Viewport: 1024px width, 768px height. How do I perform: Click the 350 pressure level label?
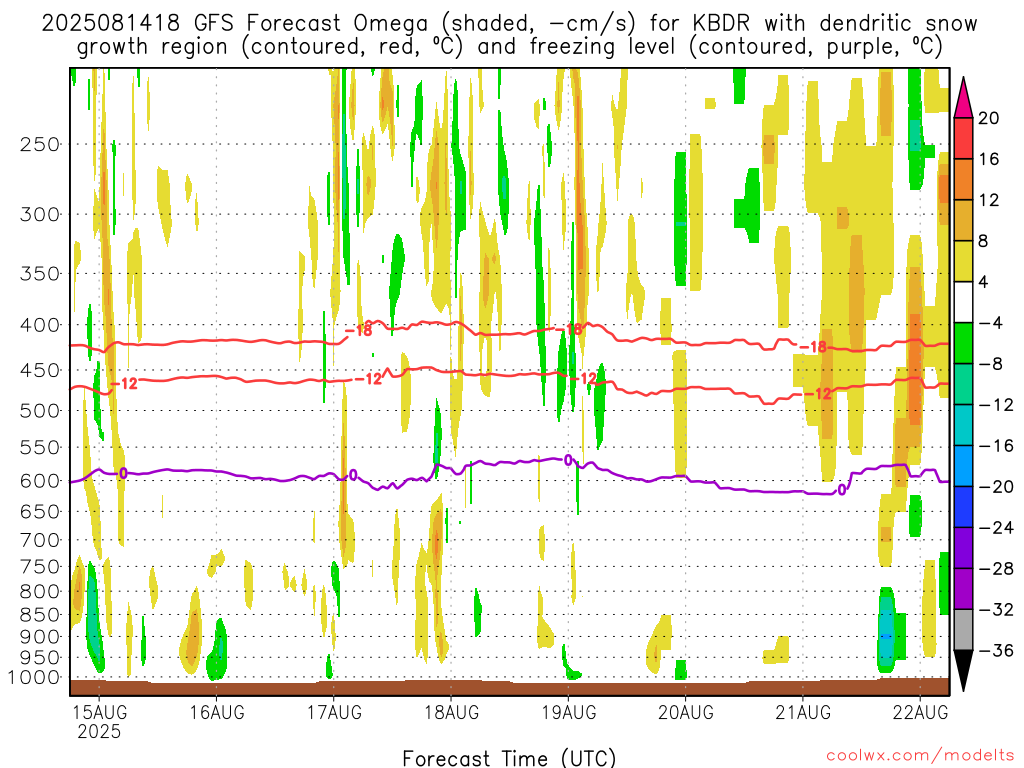point(40,274)
